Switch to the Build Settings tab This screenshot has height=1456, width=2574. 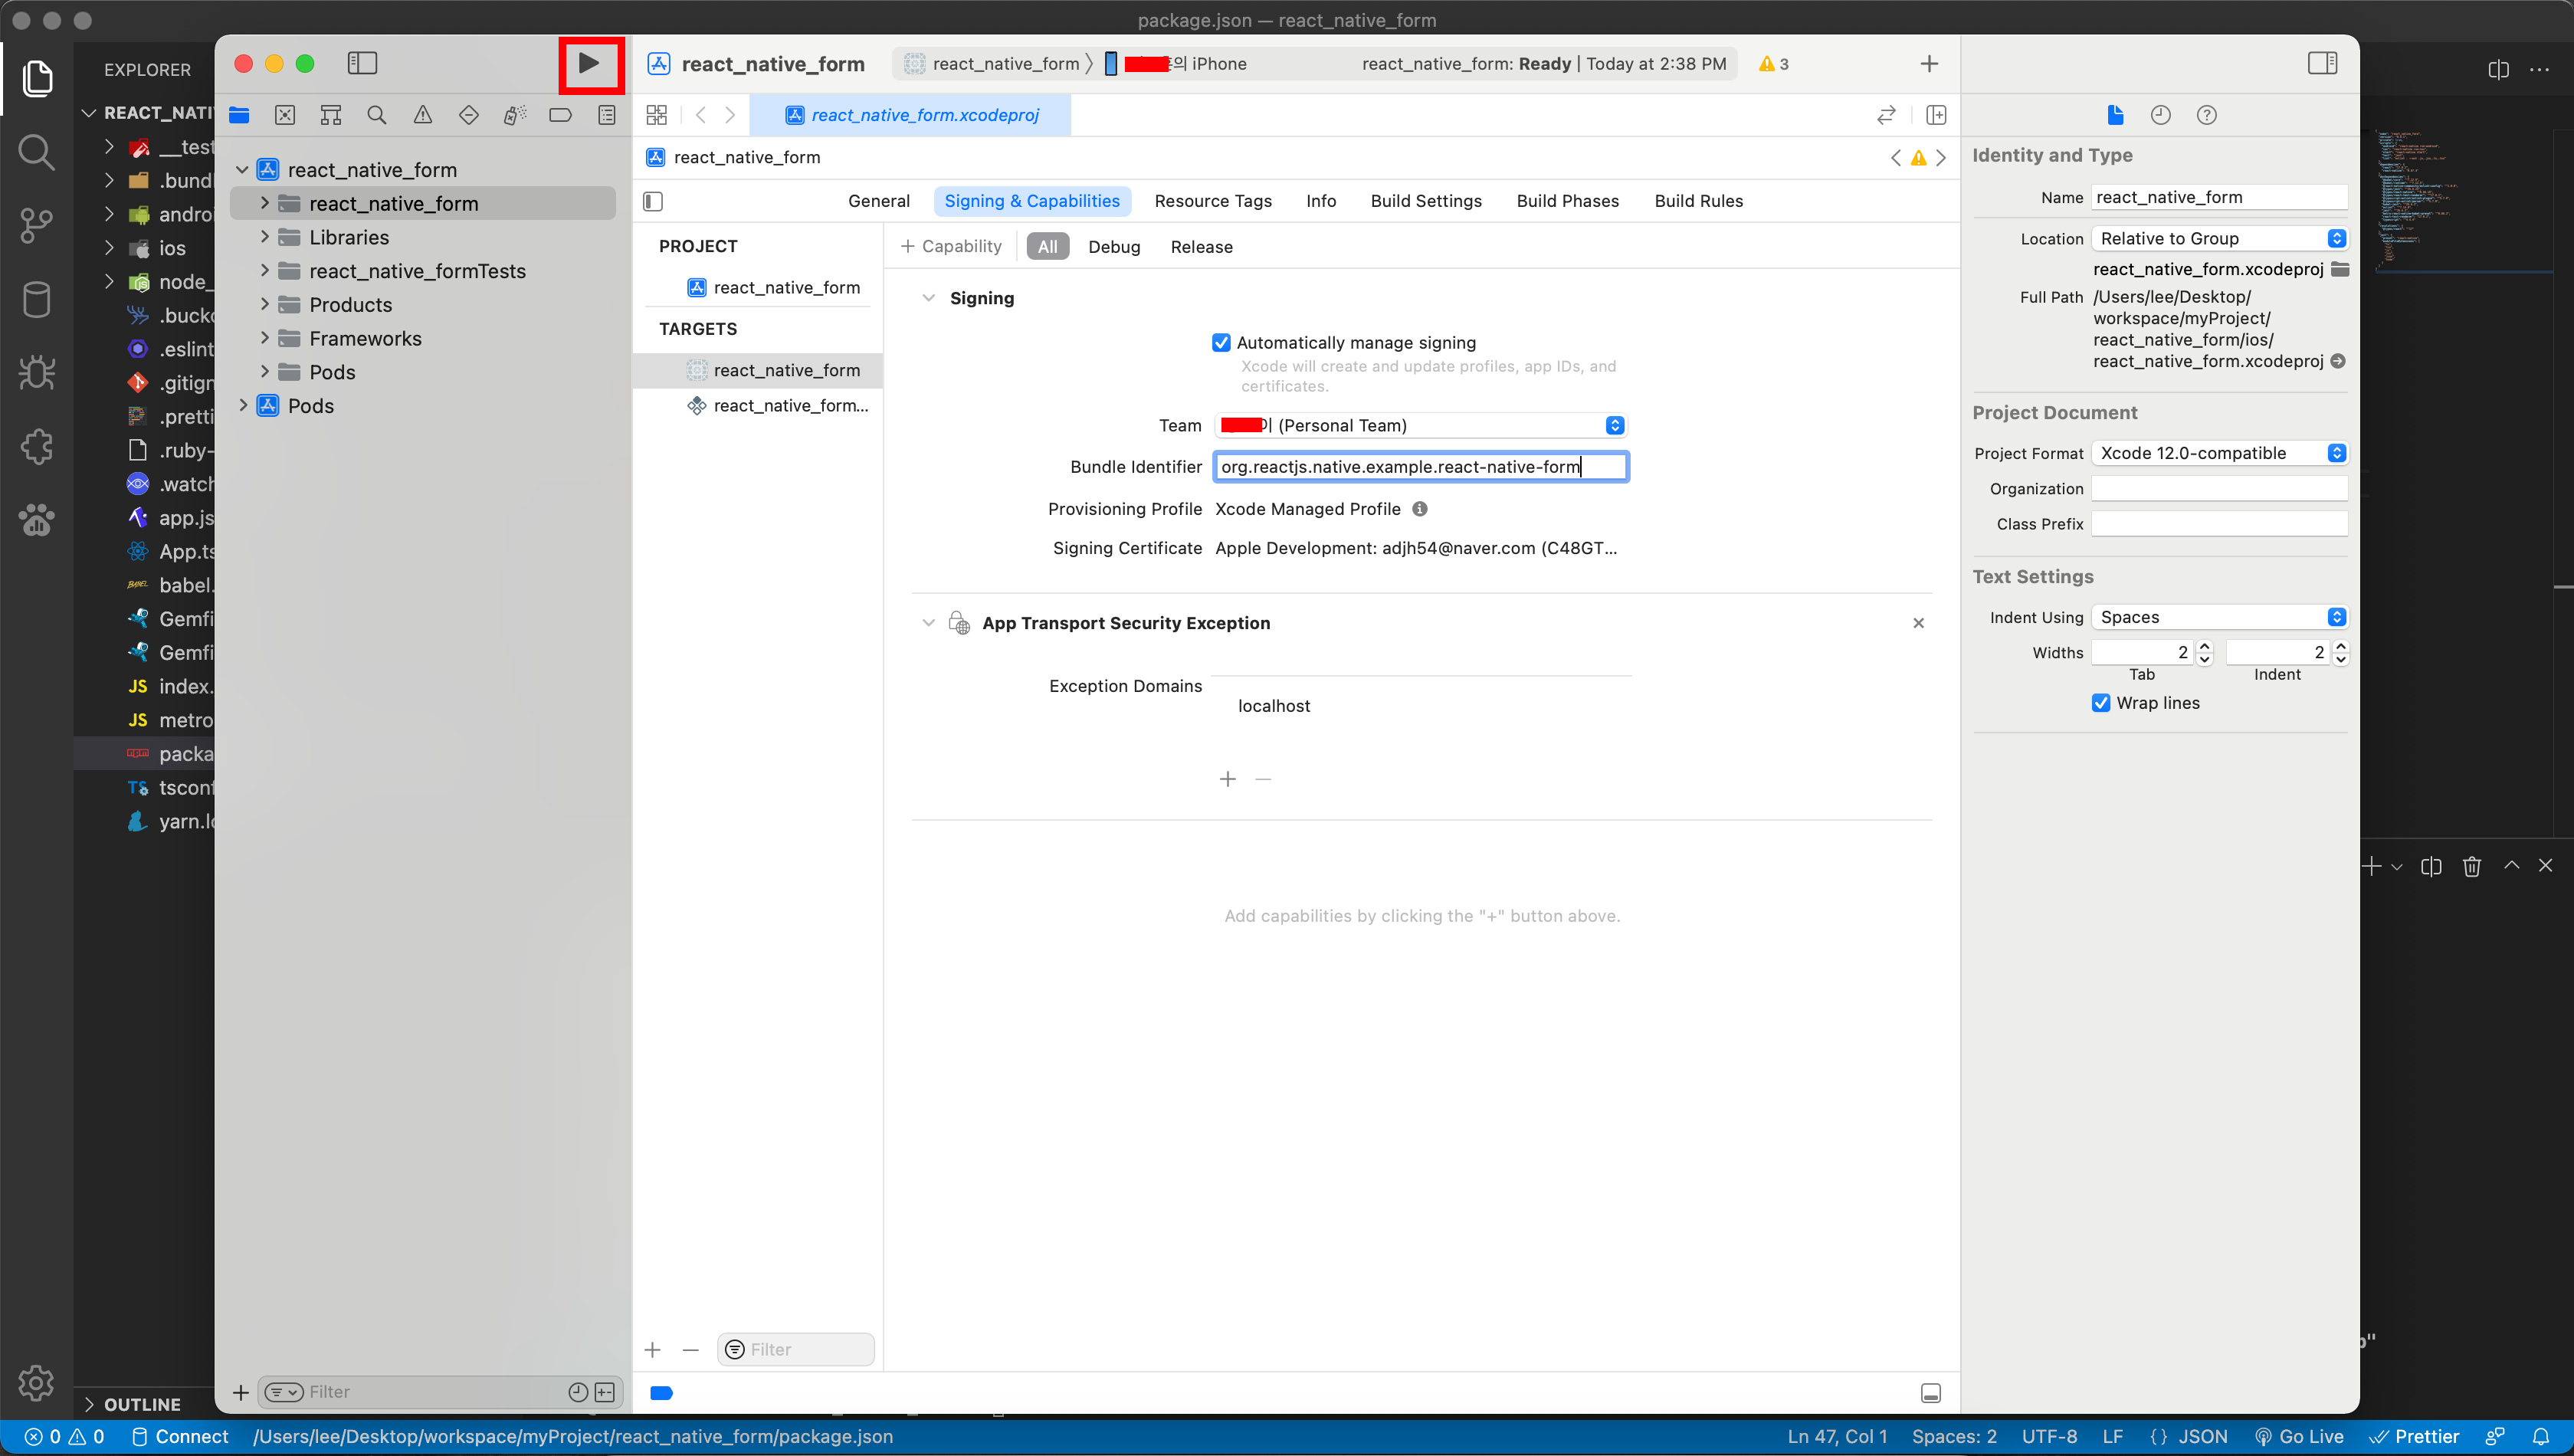pyautogui.click(x=1426, y=201)
